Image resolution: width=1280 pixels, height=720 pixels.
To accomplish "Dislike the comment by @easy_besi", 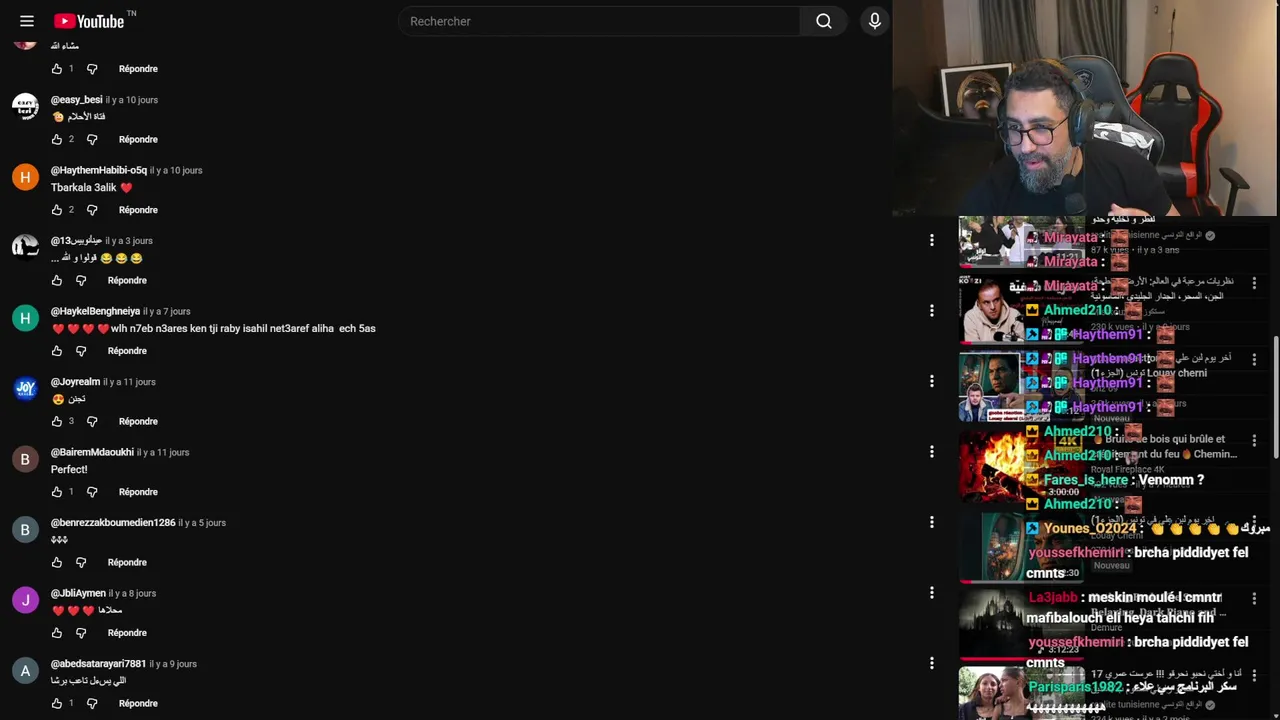I will pos(92,139).
